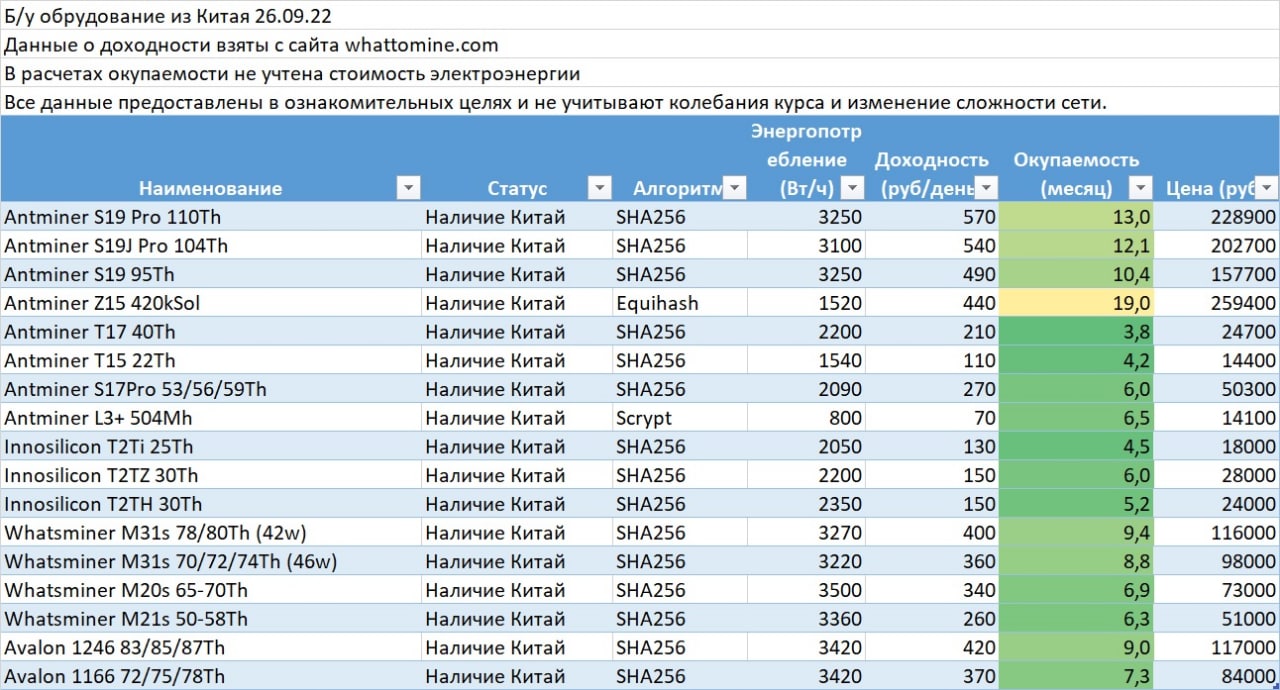Select cell 'Whatsminer M31s 70/72/74Th (46w)'
The height and width of the screenshot is (690, 1280).
pos(210,561)
